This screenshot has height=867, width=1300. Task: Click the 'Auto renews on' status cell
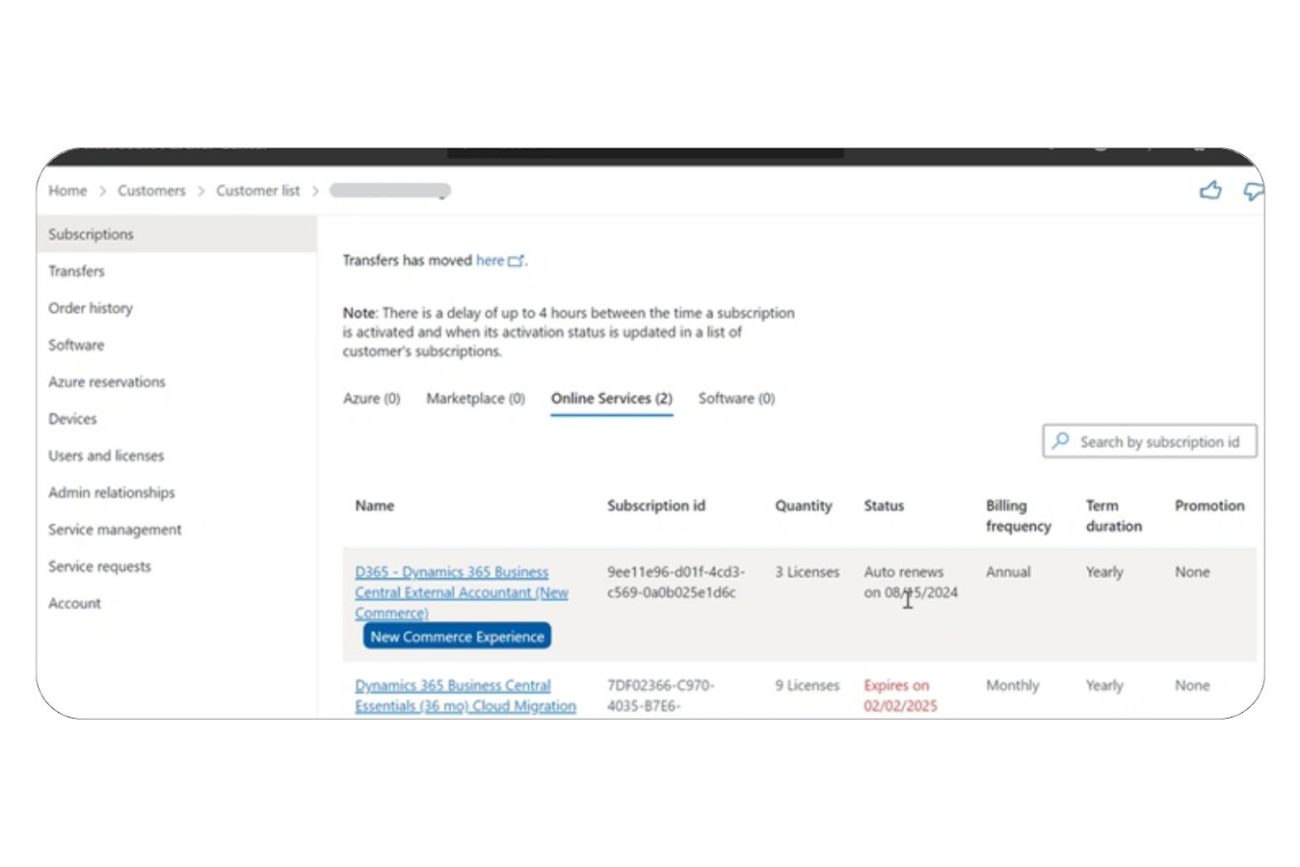(911, 582)
